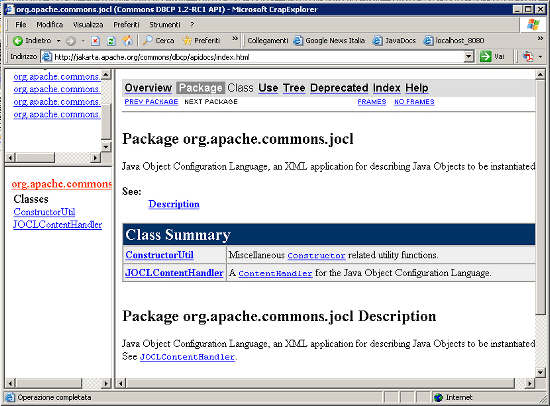This screenshot has height=406, width=550.
Task: Click the page icon beside the address URL
Action: pos(47,57)
